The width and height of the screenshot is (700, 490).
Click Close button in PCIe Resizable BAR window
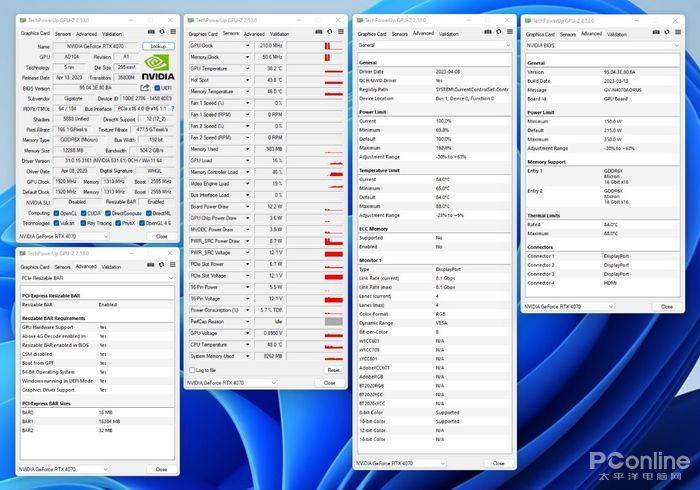[x=161, y=469]
